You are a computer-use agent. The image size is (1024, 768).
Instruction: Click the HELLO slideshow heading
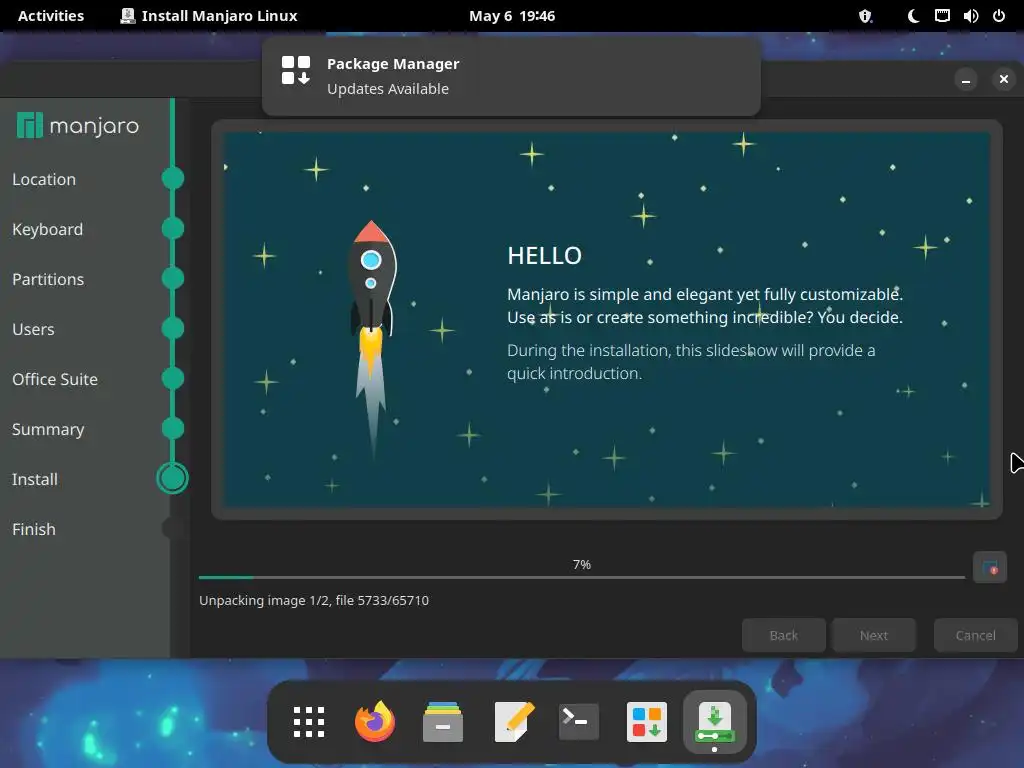(x=545, y=255)
